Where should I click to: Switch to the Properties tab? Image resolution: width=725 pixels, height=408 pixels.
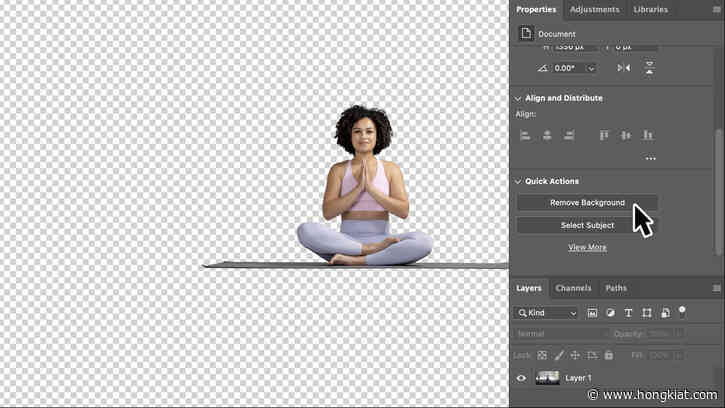[536, 9]
